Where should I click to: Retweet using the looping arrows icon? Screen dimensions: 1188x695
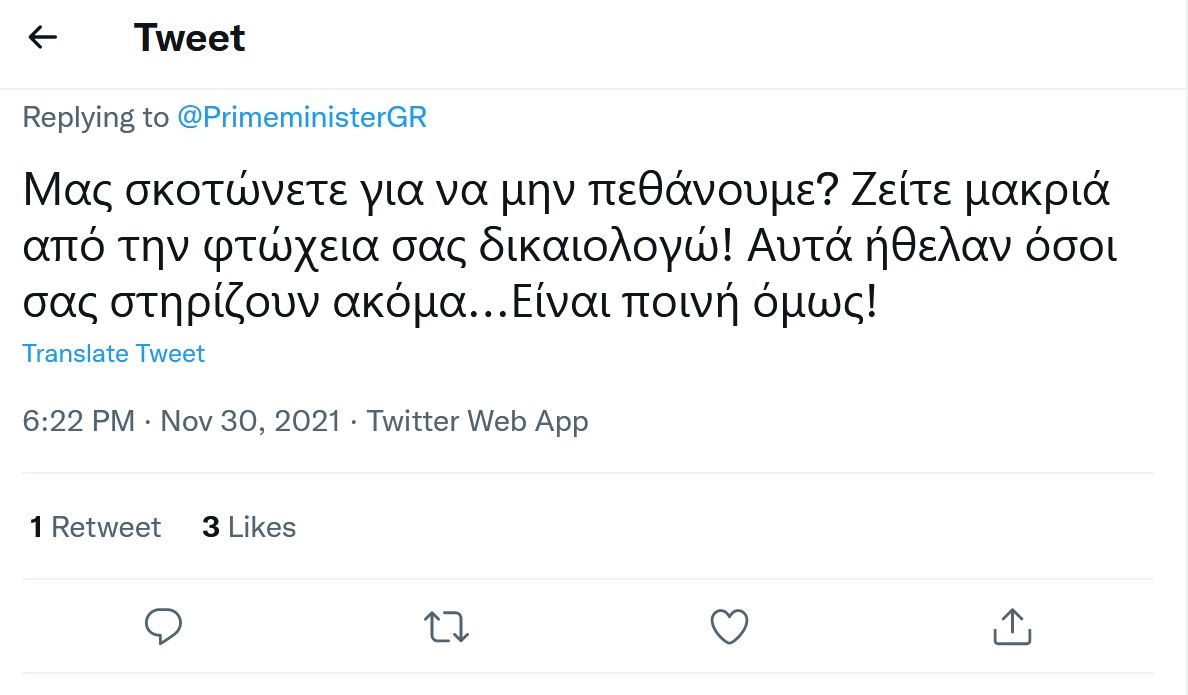[446, 627]
